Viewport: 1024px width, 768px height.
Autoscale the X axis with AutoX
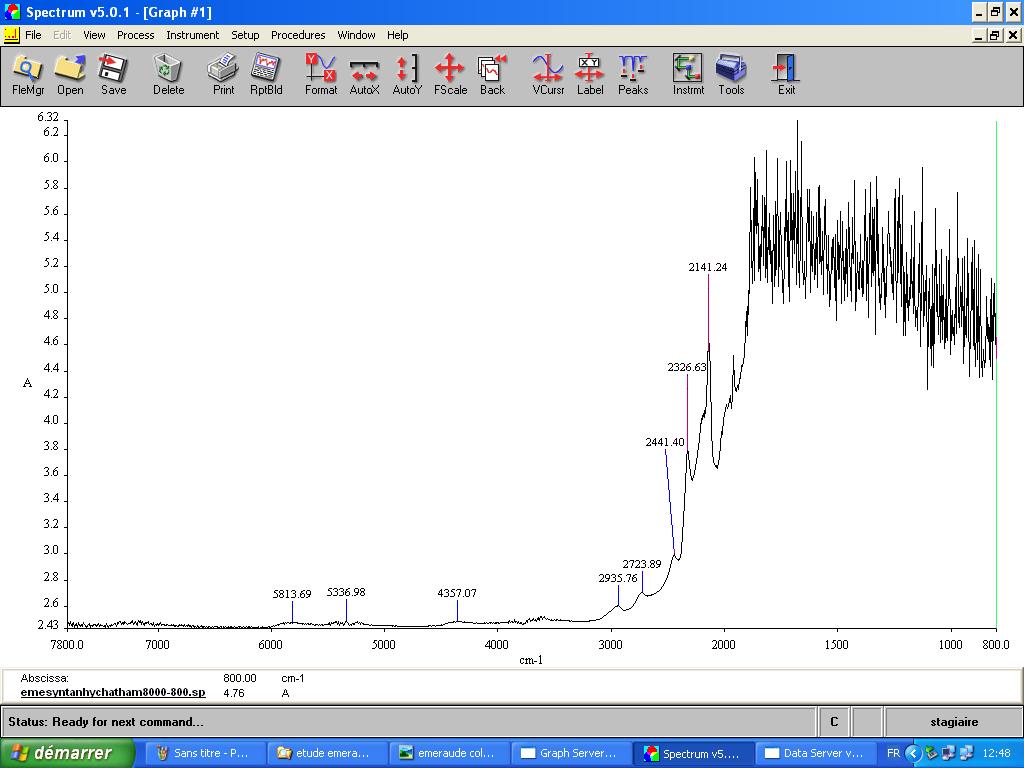364,75
